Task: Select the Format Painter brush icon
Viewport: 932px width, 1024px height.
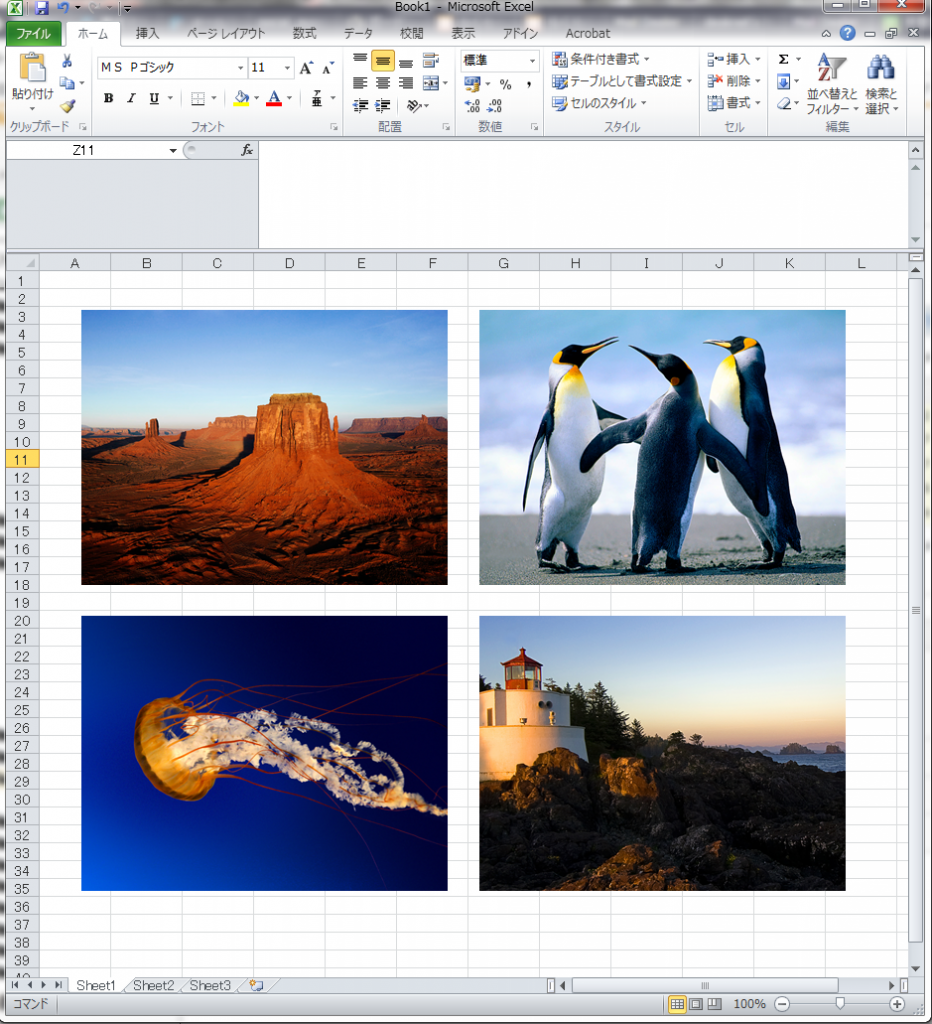Action: tap(67, 106)
